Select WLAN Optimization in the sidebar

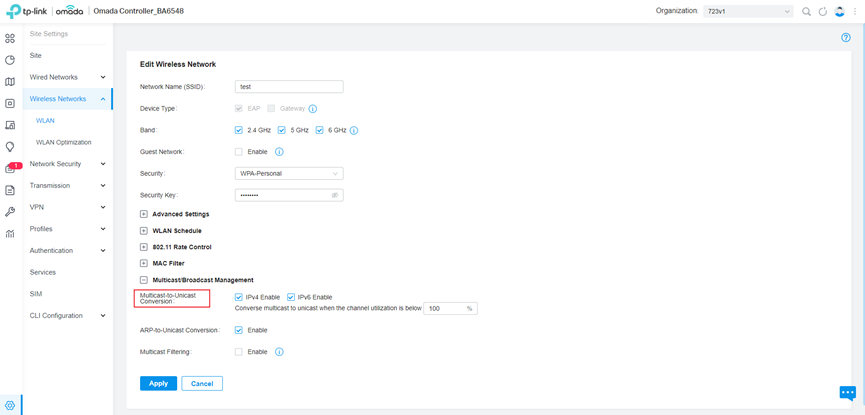tap(63, 142)
